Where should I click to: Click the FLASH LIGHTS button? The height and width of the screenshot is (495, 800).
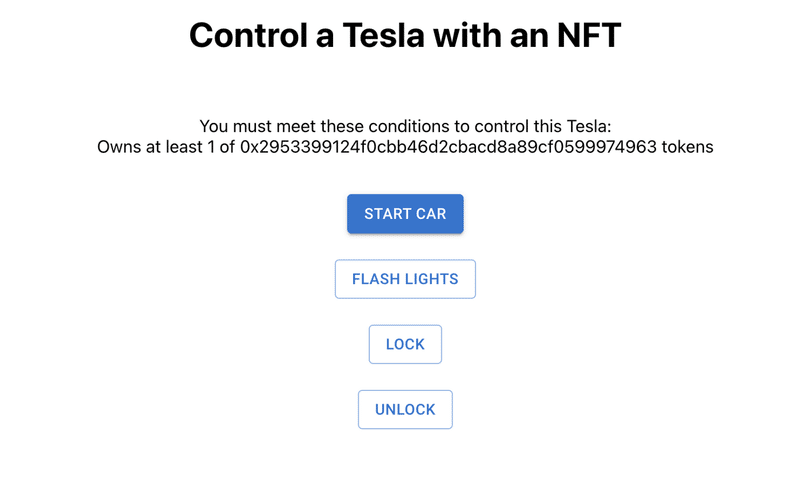click(405, 279)
